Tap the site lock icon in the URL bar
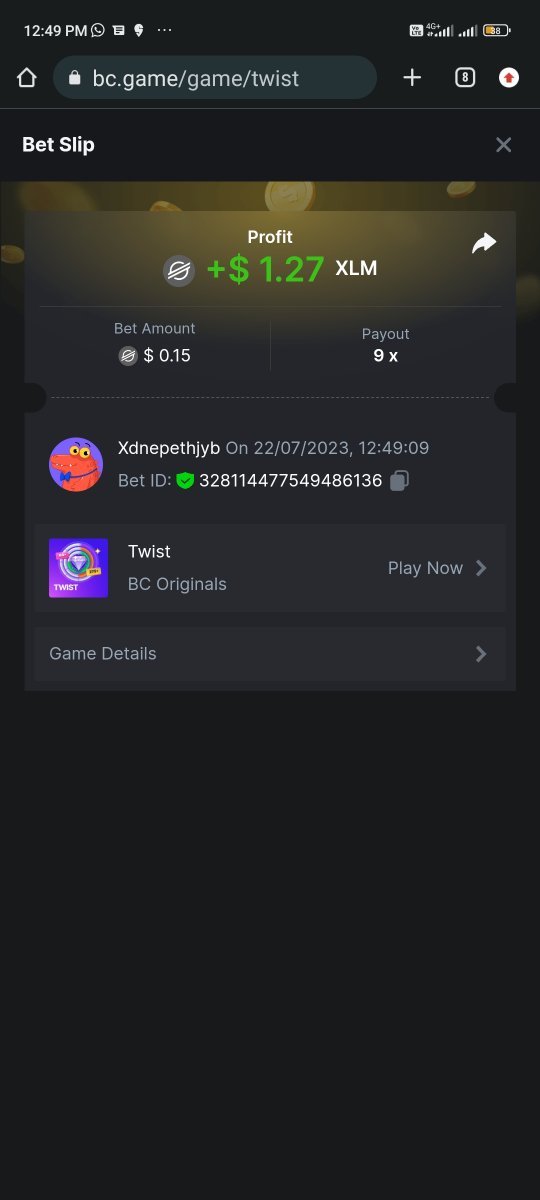540x1200 pixels. tap(74, 78)
